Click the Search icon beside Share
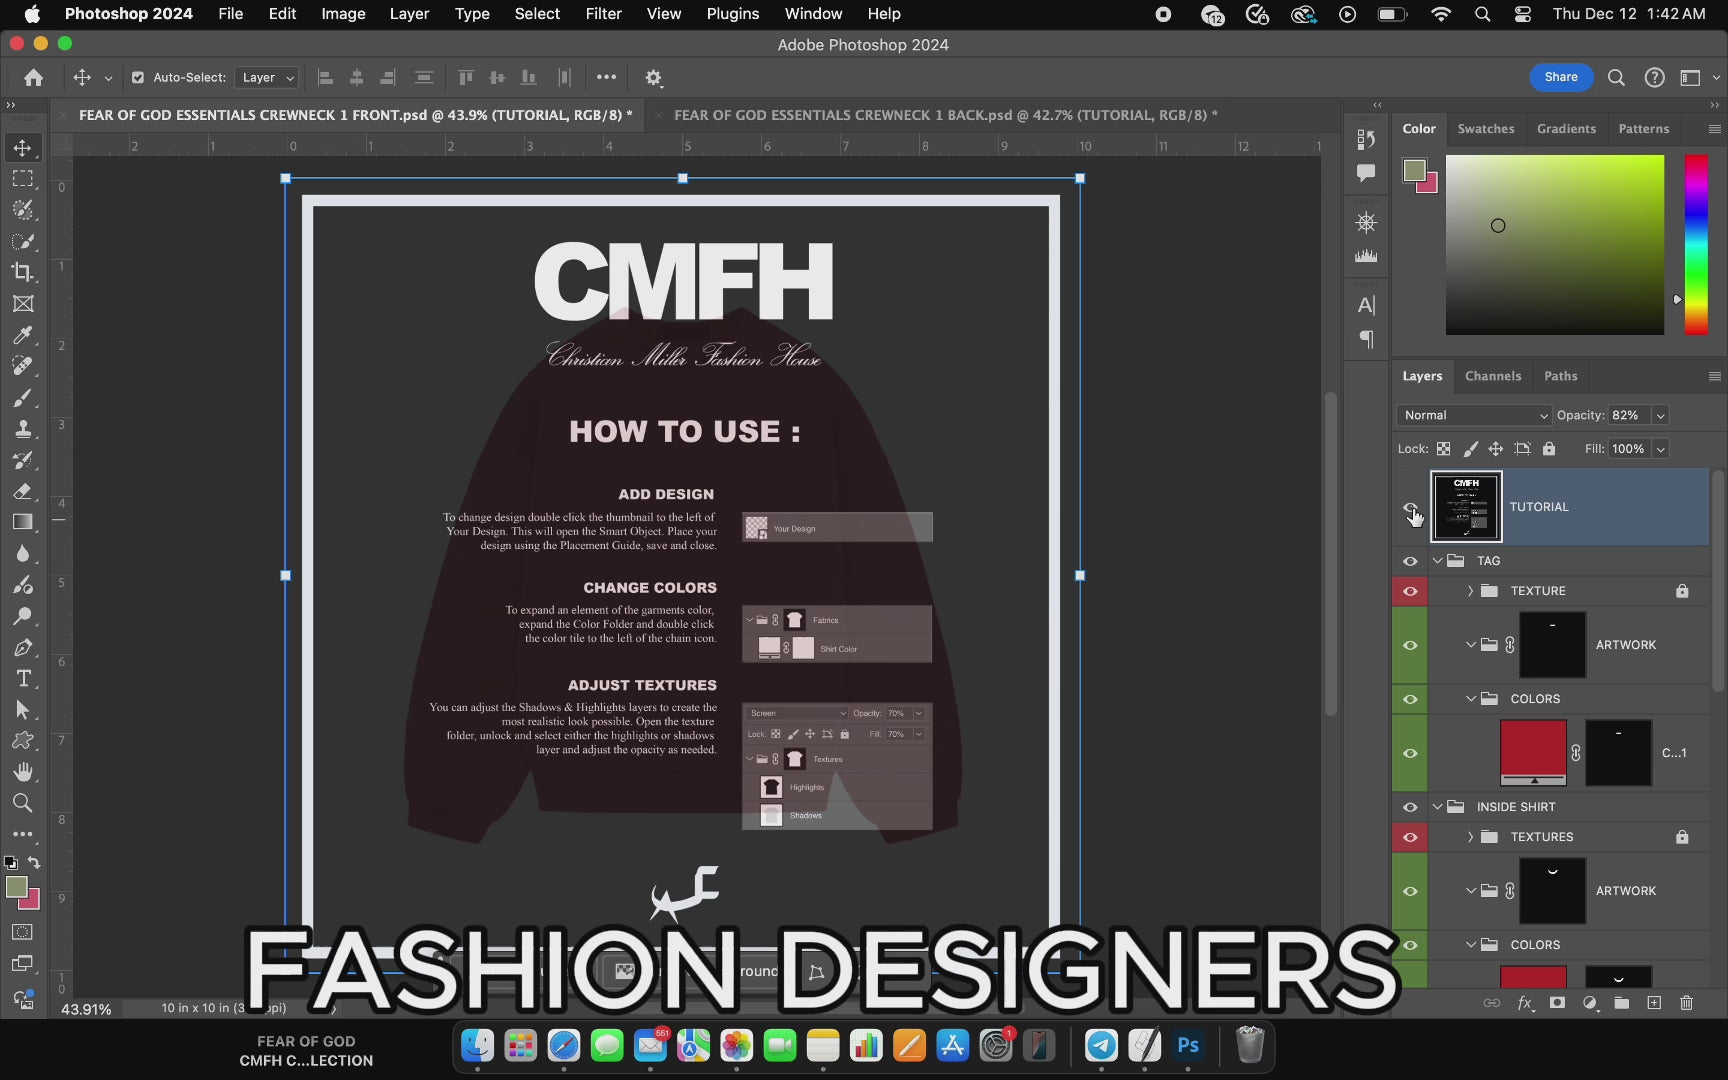1728x1080 pixels. tap(1616, 78)
